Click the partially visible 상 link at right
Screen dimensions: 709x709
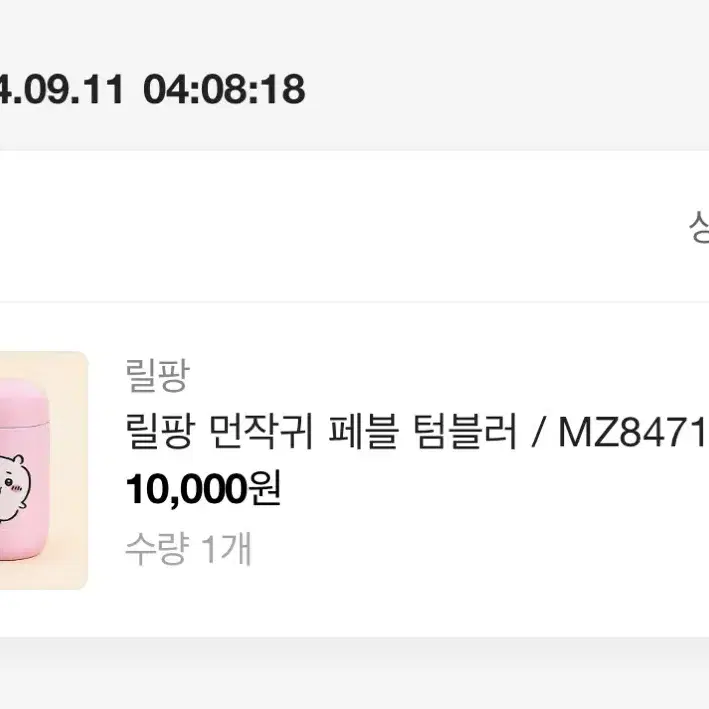pyautogui.click(x=699, y=226)
